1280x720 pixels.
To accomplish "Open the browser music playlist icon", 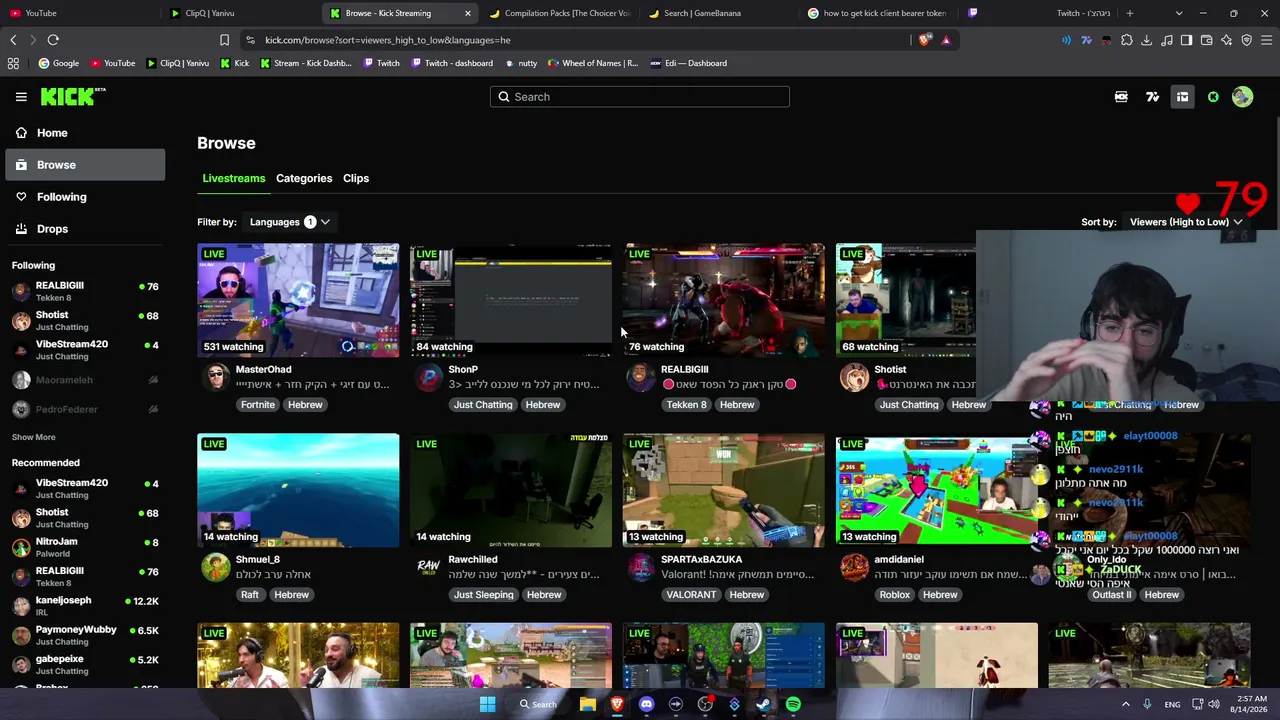I will (1167, 40).
